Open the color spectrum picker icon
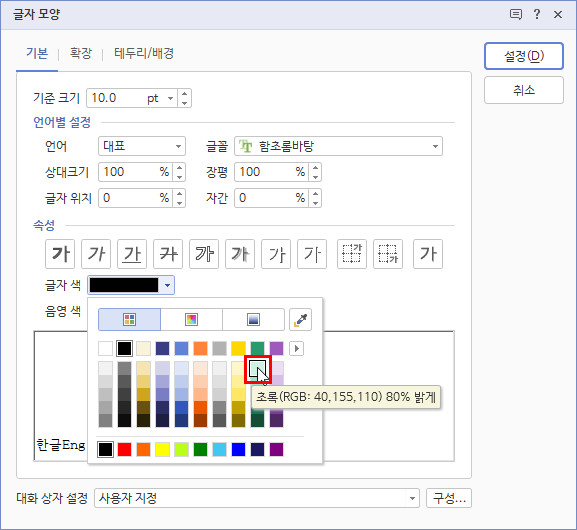This screenshot has height=530, width=577. pyautogui.click(x=191, y=319)
